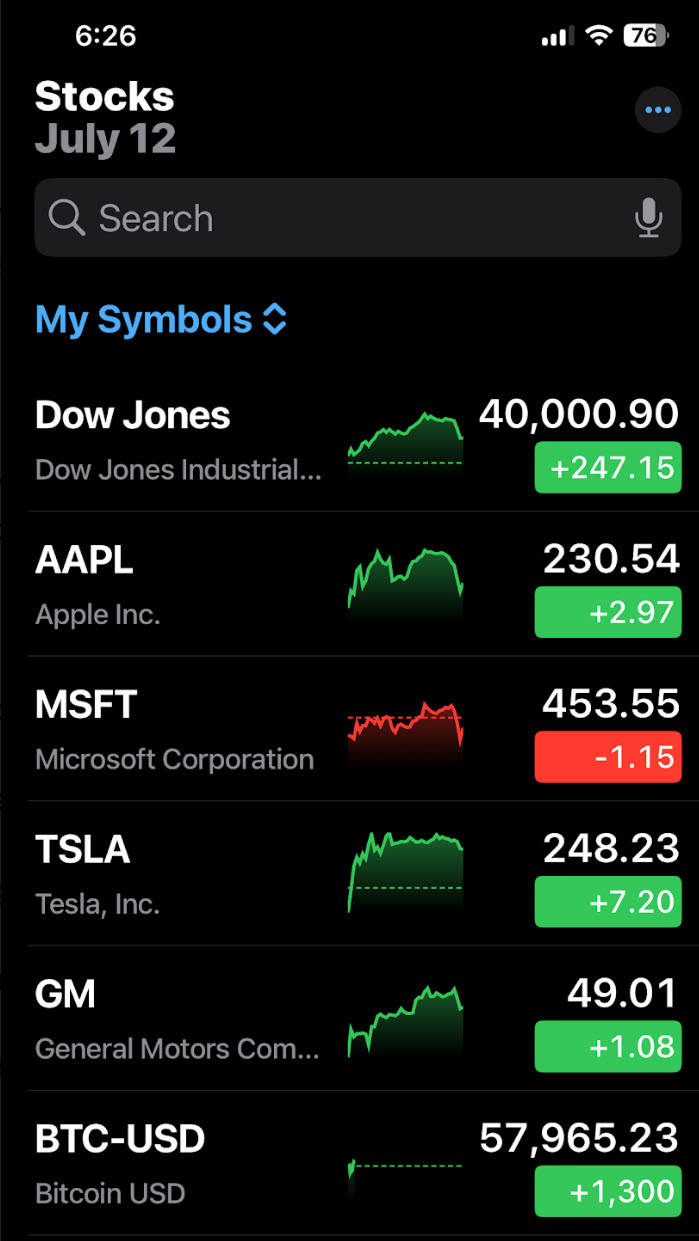Screen dimensions: 699x1241
Task: Tap the Wi-Fi status icon
Action: click(599, 36)
